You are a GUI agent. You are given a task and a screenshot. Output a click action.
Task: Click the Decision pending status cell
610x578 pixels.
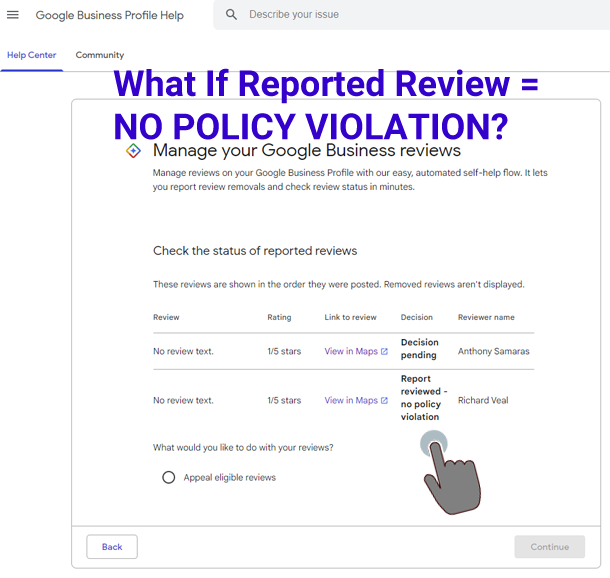[x=419, y=349]
